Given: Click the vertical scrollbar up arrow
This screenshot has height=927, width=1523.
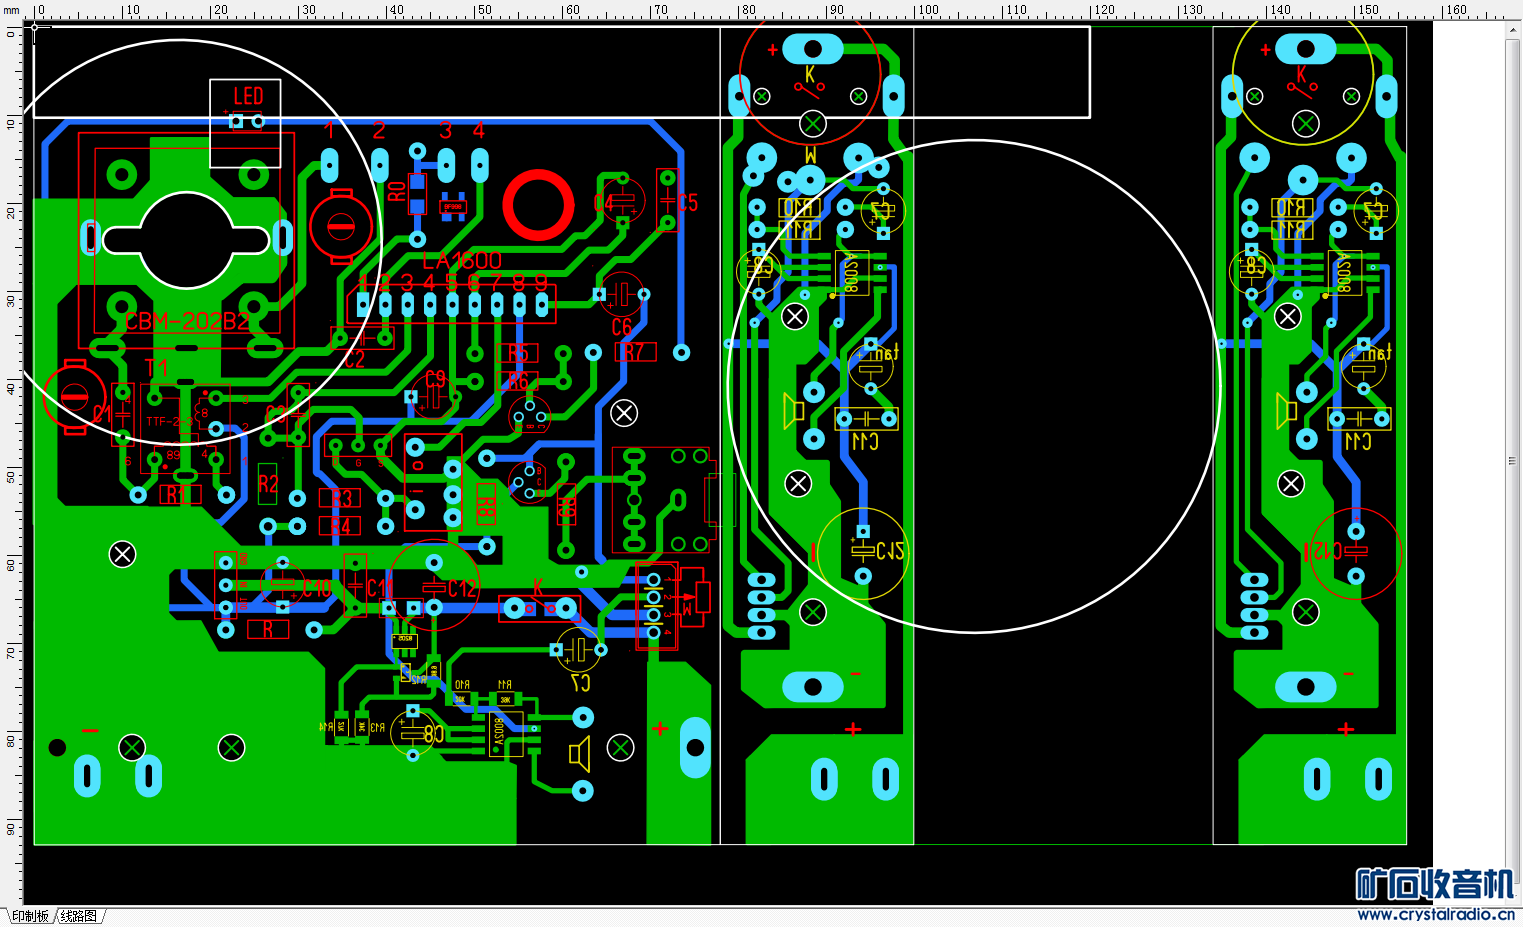Looking at the screenshot, I should (x=1513, y=30).
